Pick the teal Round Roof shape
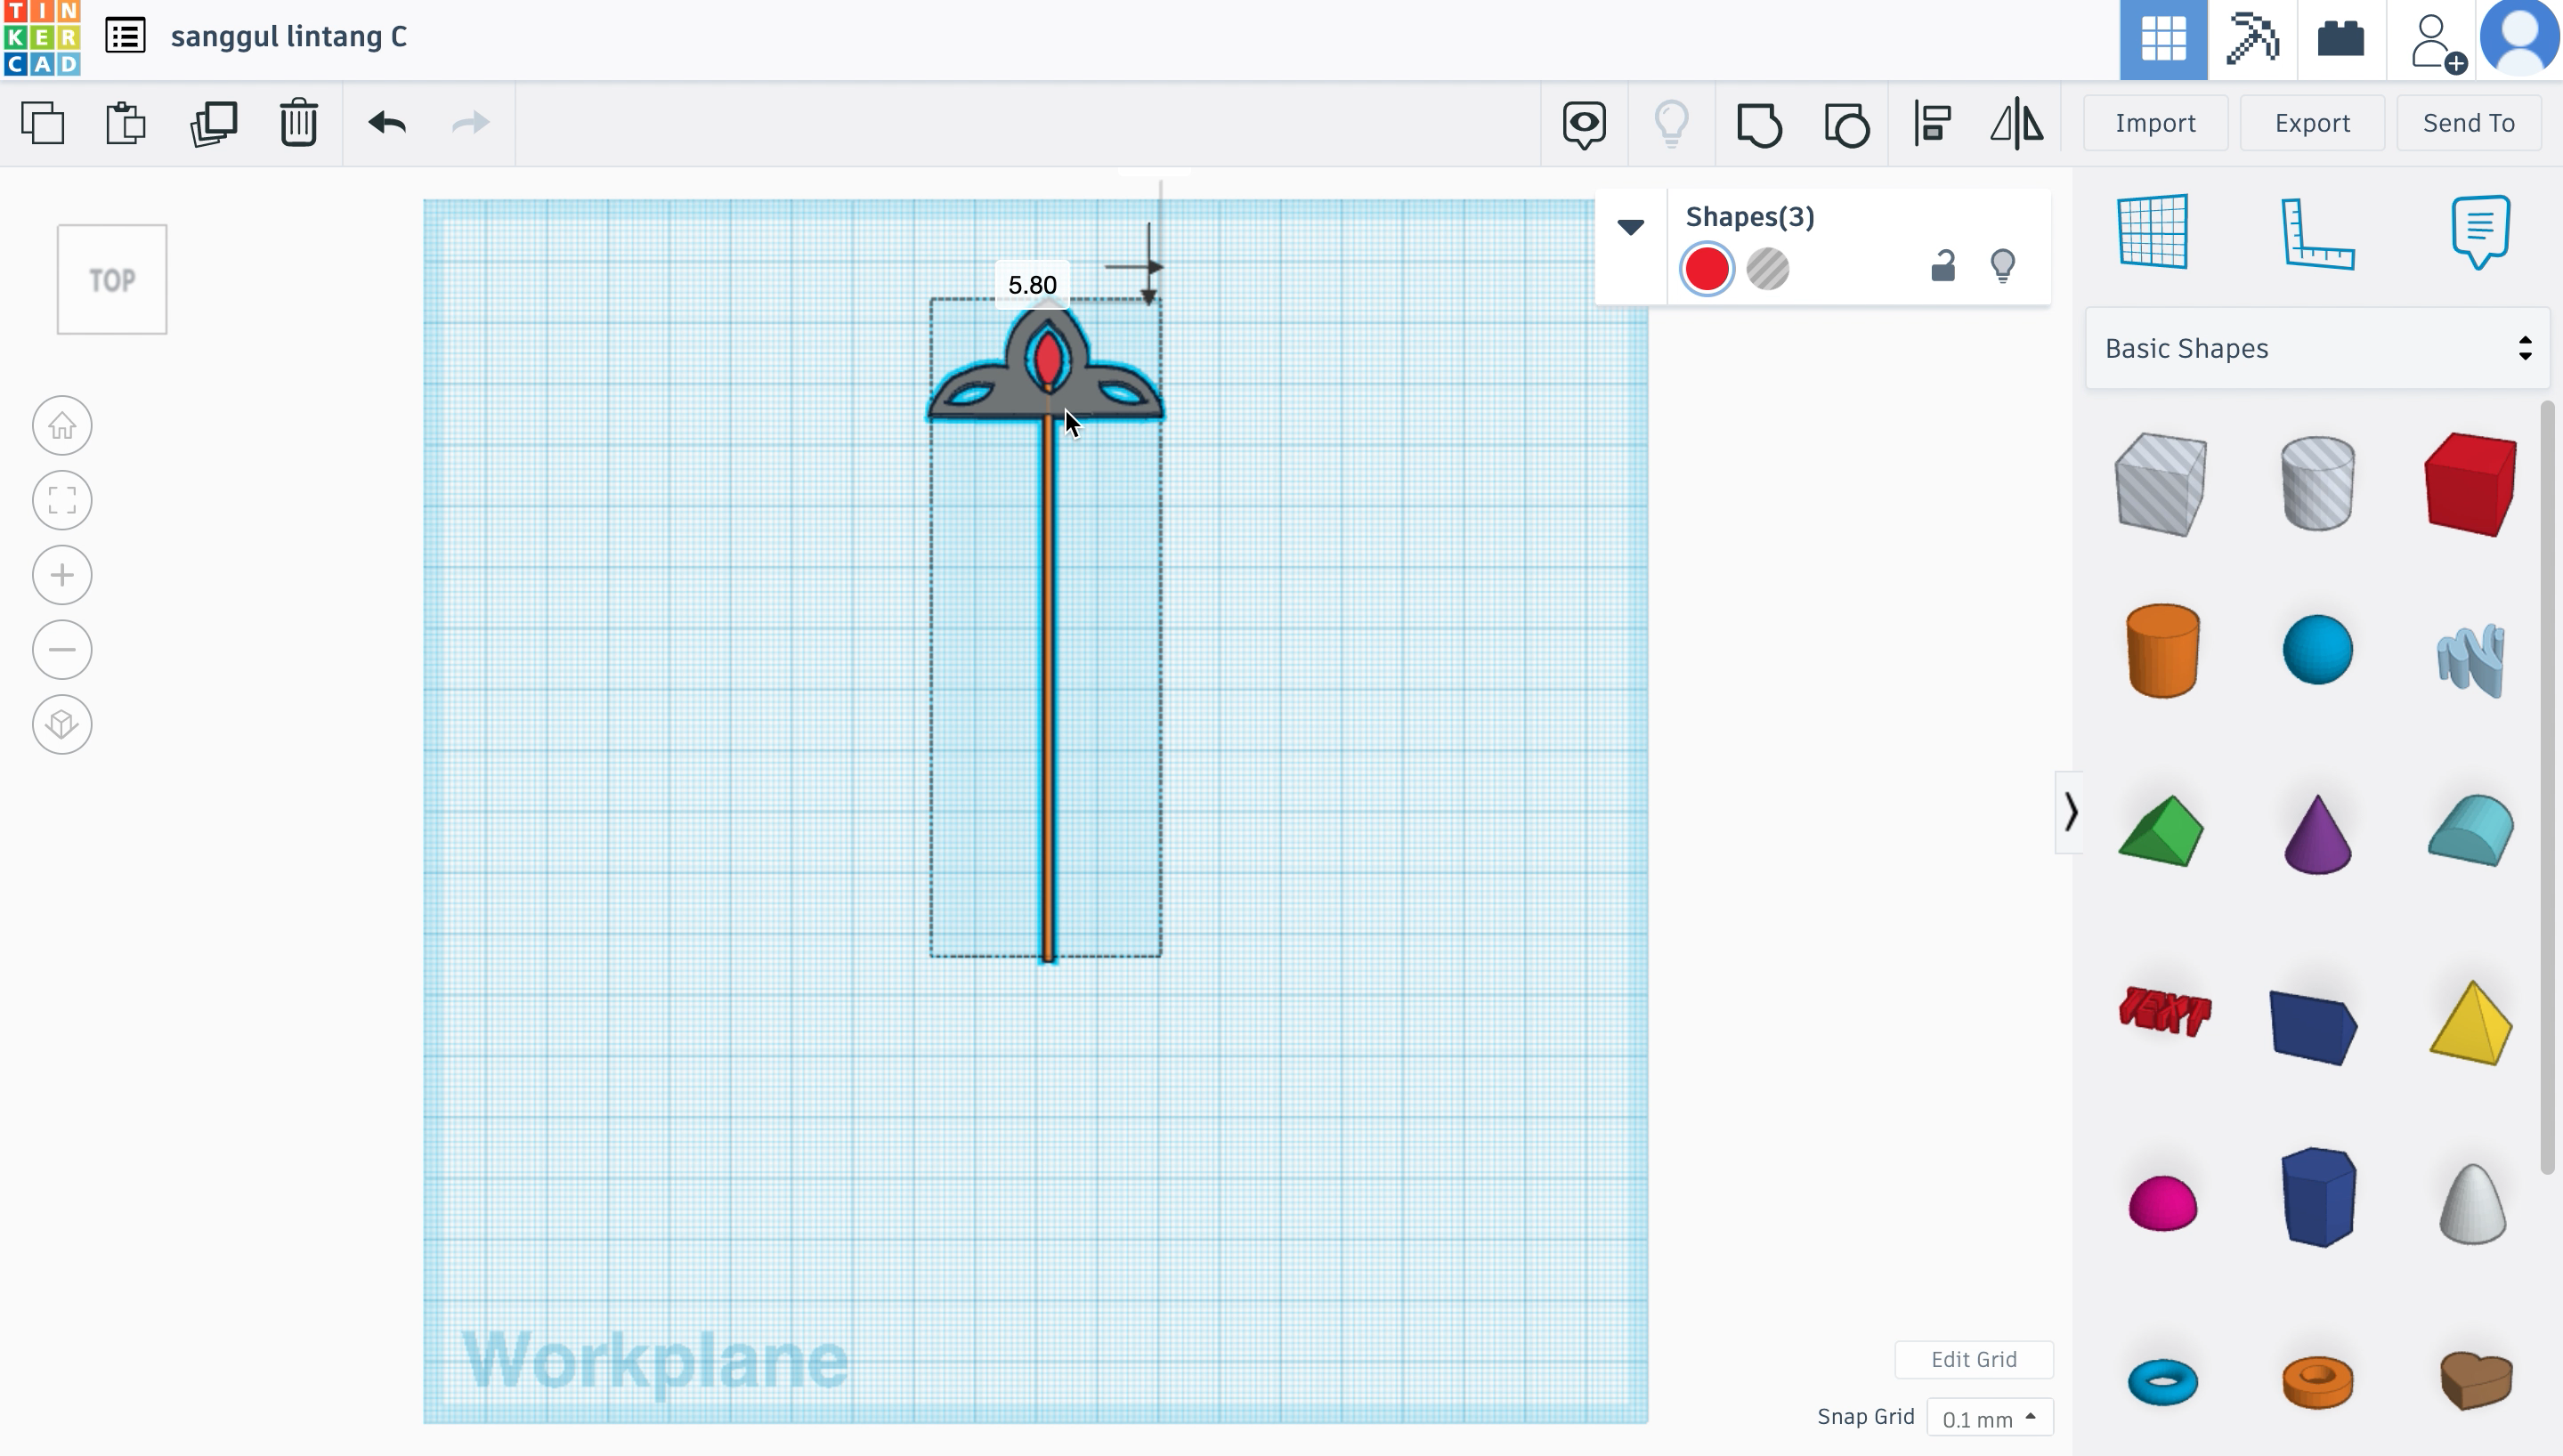This screenshot has width=2563, height=1456. pyautogui.click(x=2470, y=830)
